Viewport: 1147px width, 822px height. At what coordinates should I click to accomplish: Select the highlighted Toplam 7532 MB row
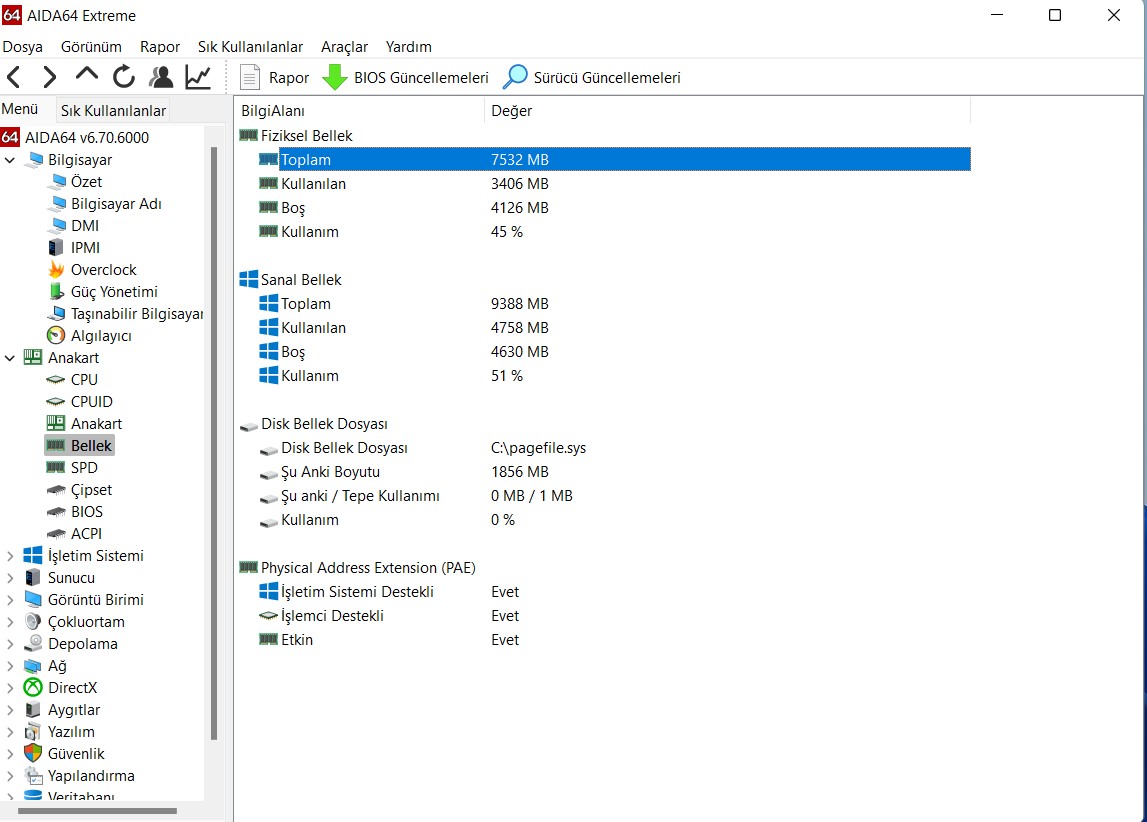click(x=614, y=159)
